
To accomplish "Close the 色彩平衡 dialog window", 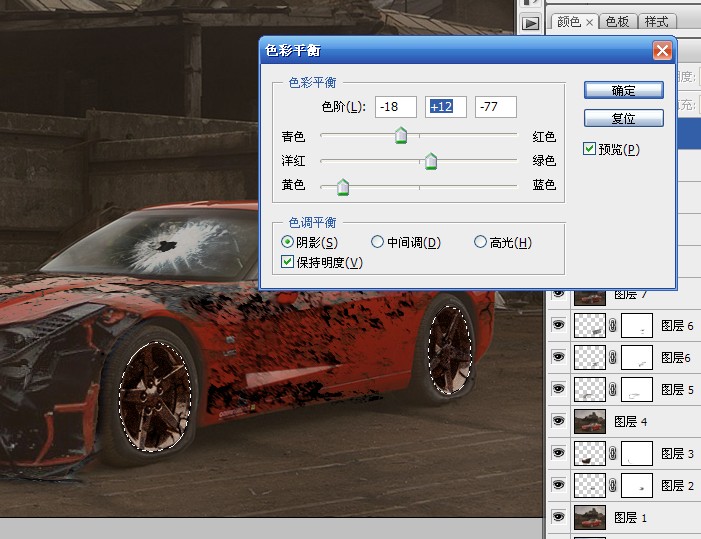I will pyautogui.click(x=661, y=50).
